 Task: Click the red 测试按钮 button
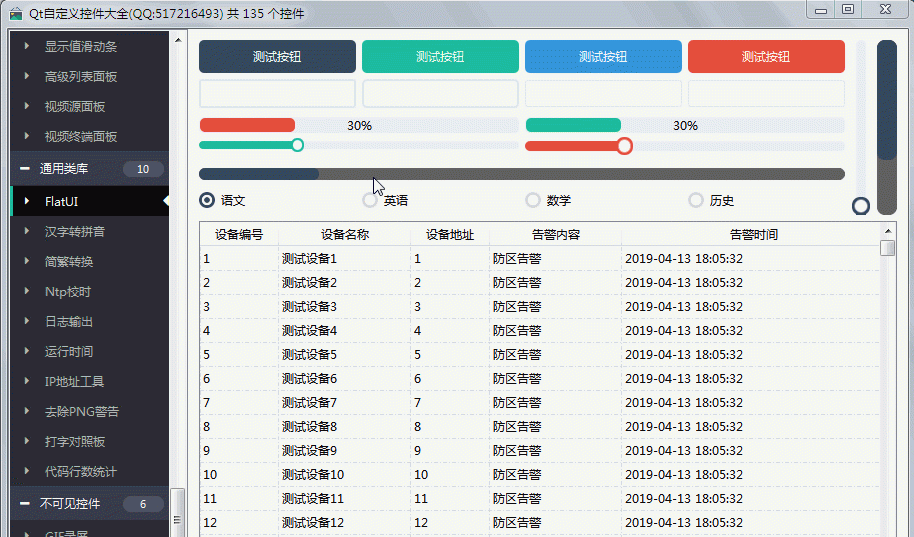(766, 57)
